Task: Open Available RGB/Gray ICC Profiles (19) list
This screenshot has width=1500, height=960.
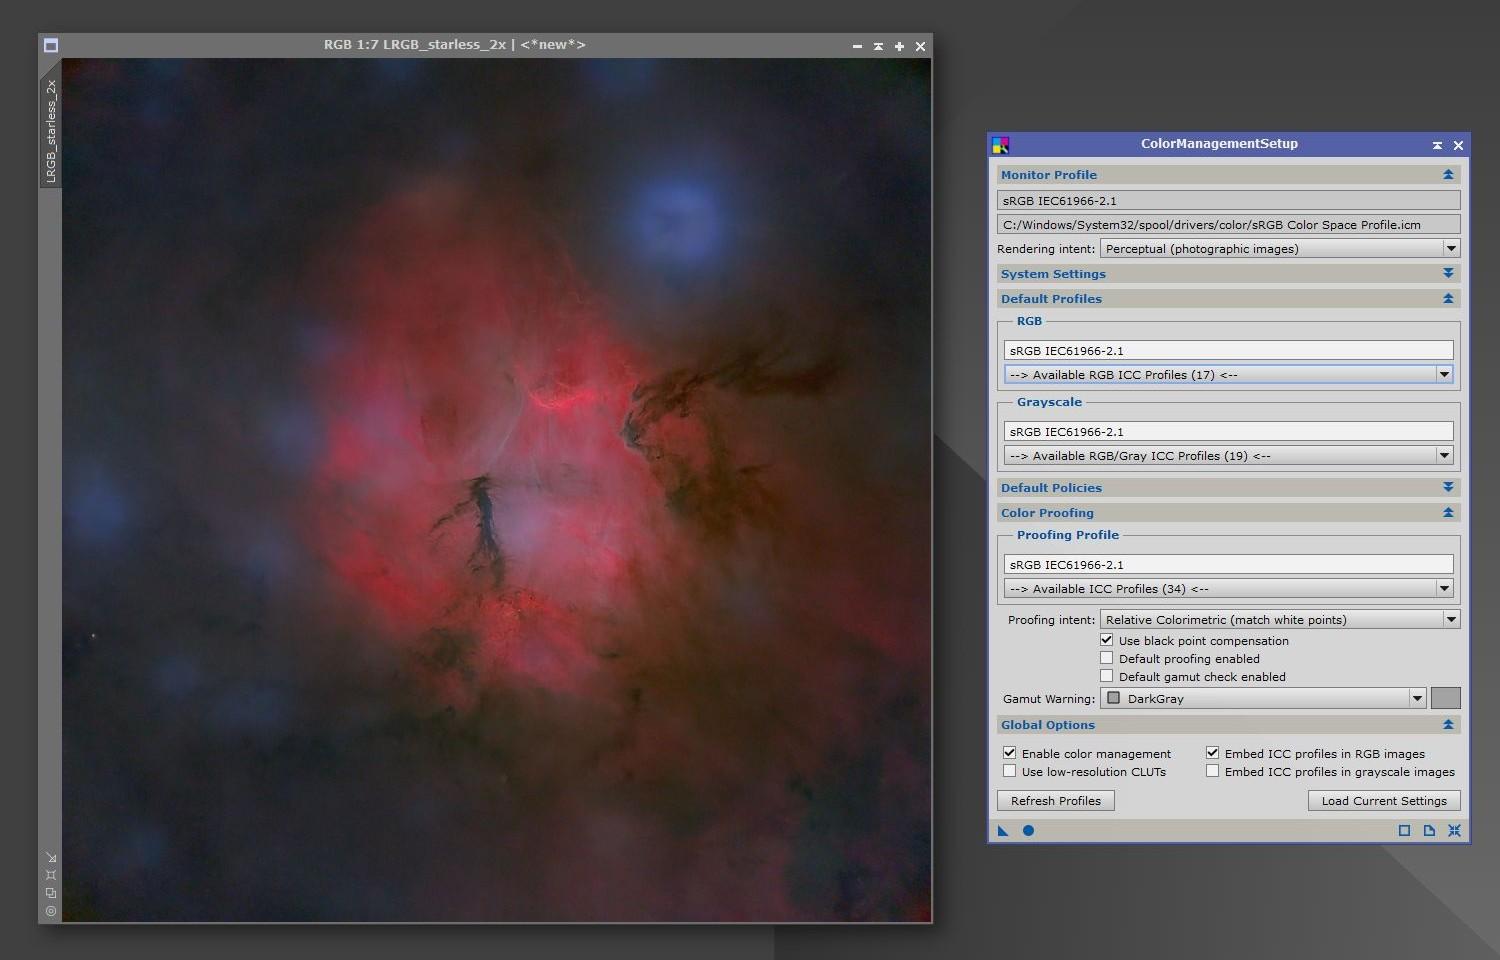Action: pyautogui.click(x=1228, y=455)
